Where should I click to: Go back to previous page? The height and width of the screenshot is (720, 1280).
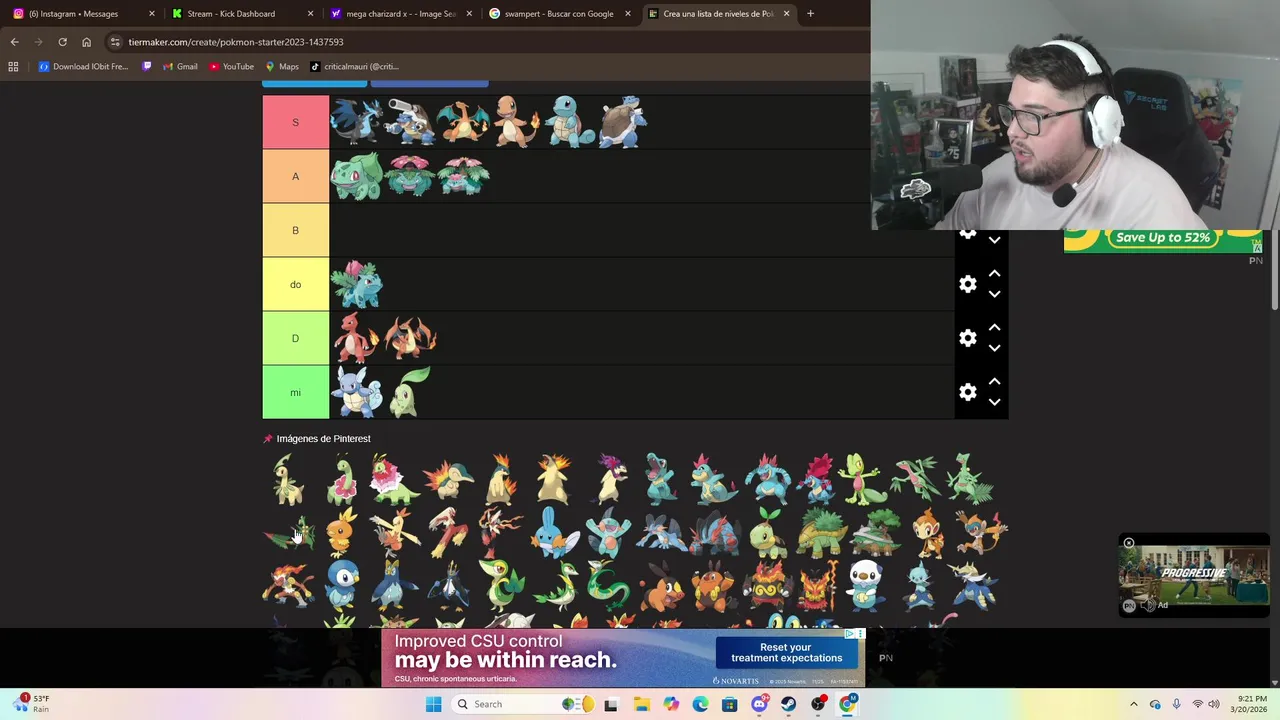tap(14, 42)
